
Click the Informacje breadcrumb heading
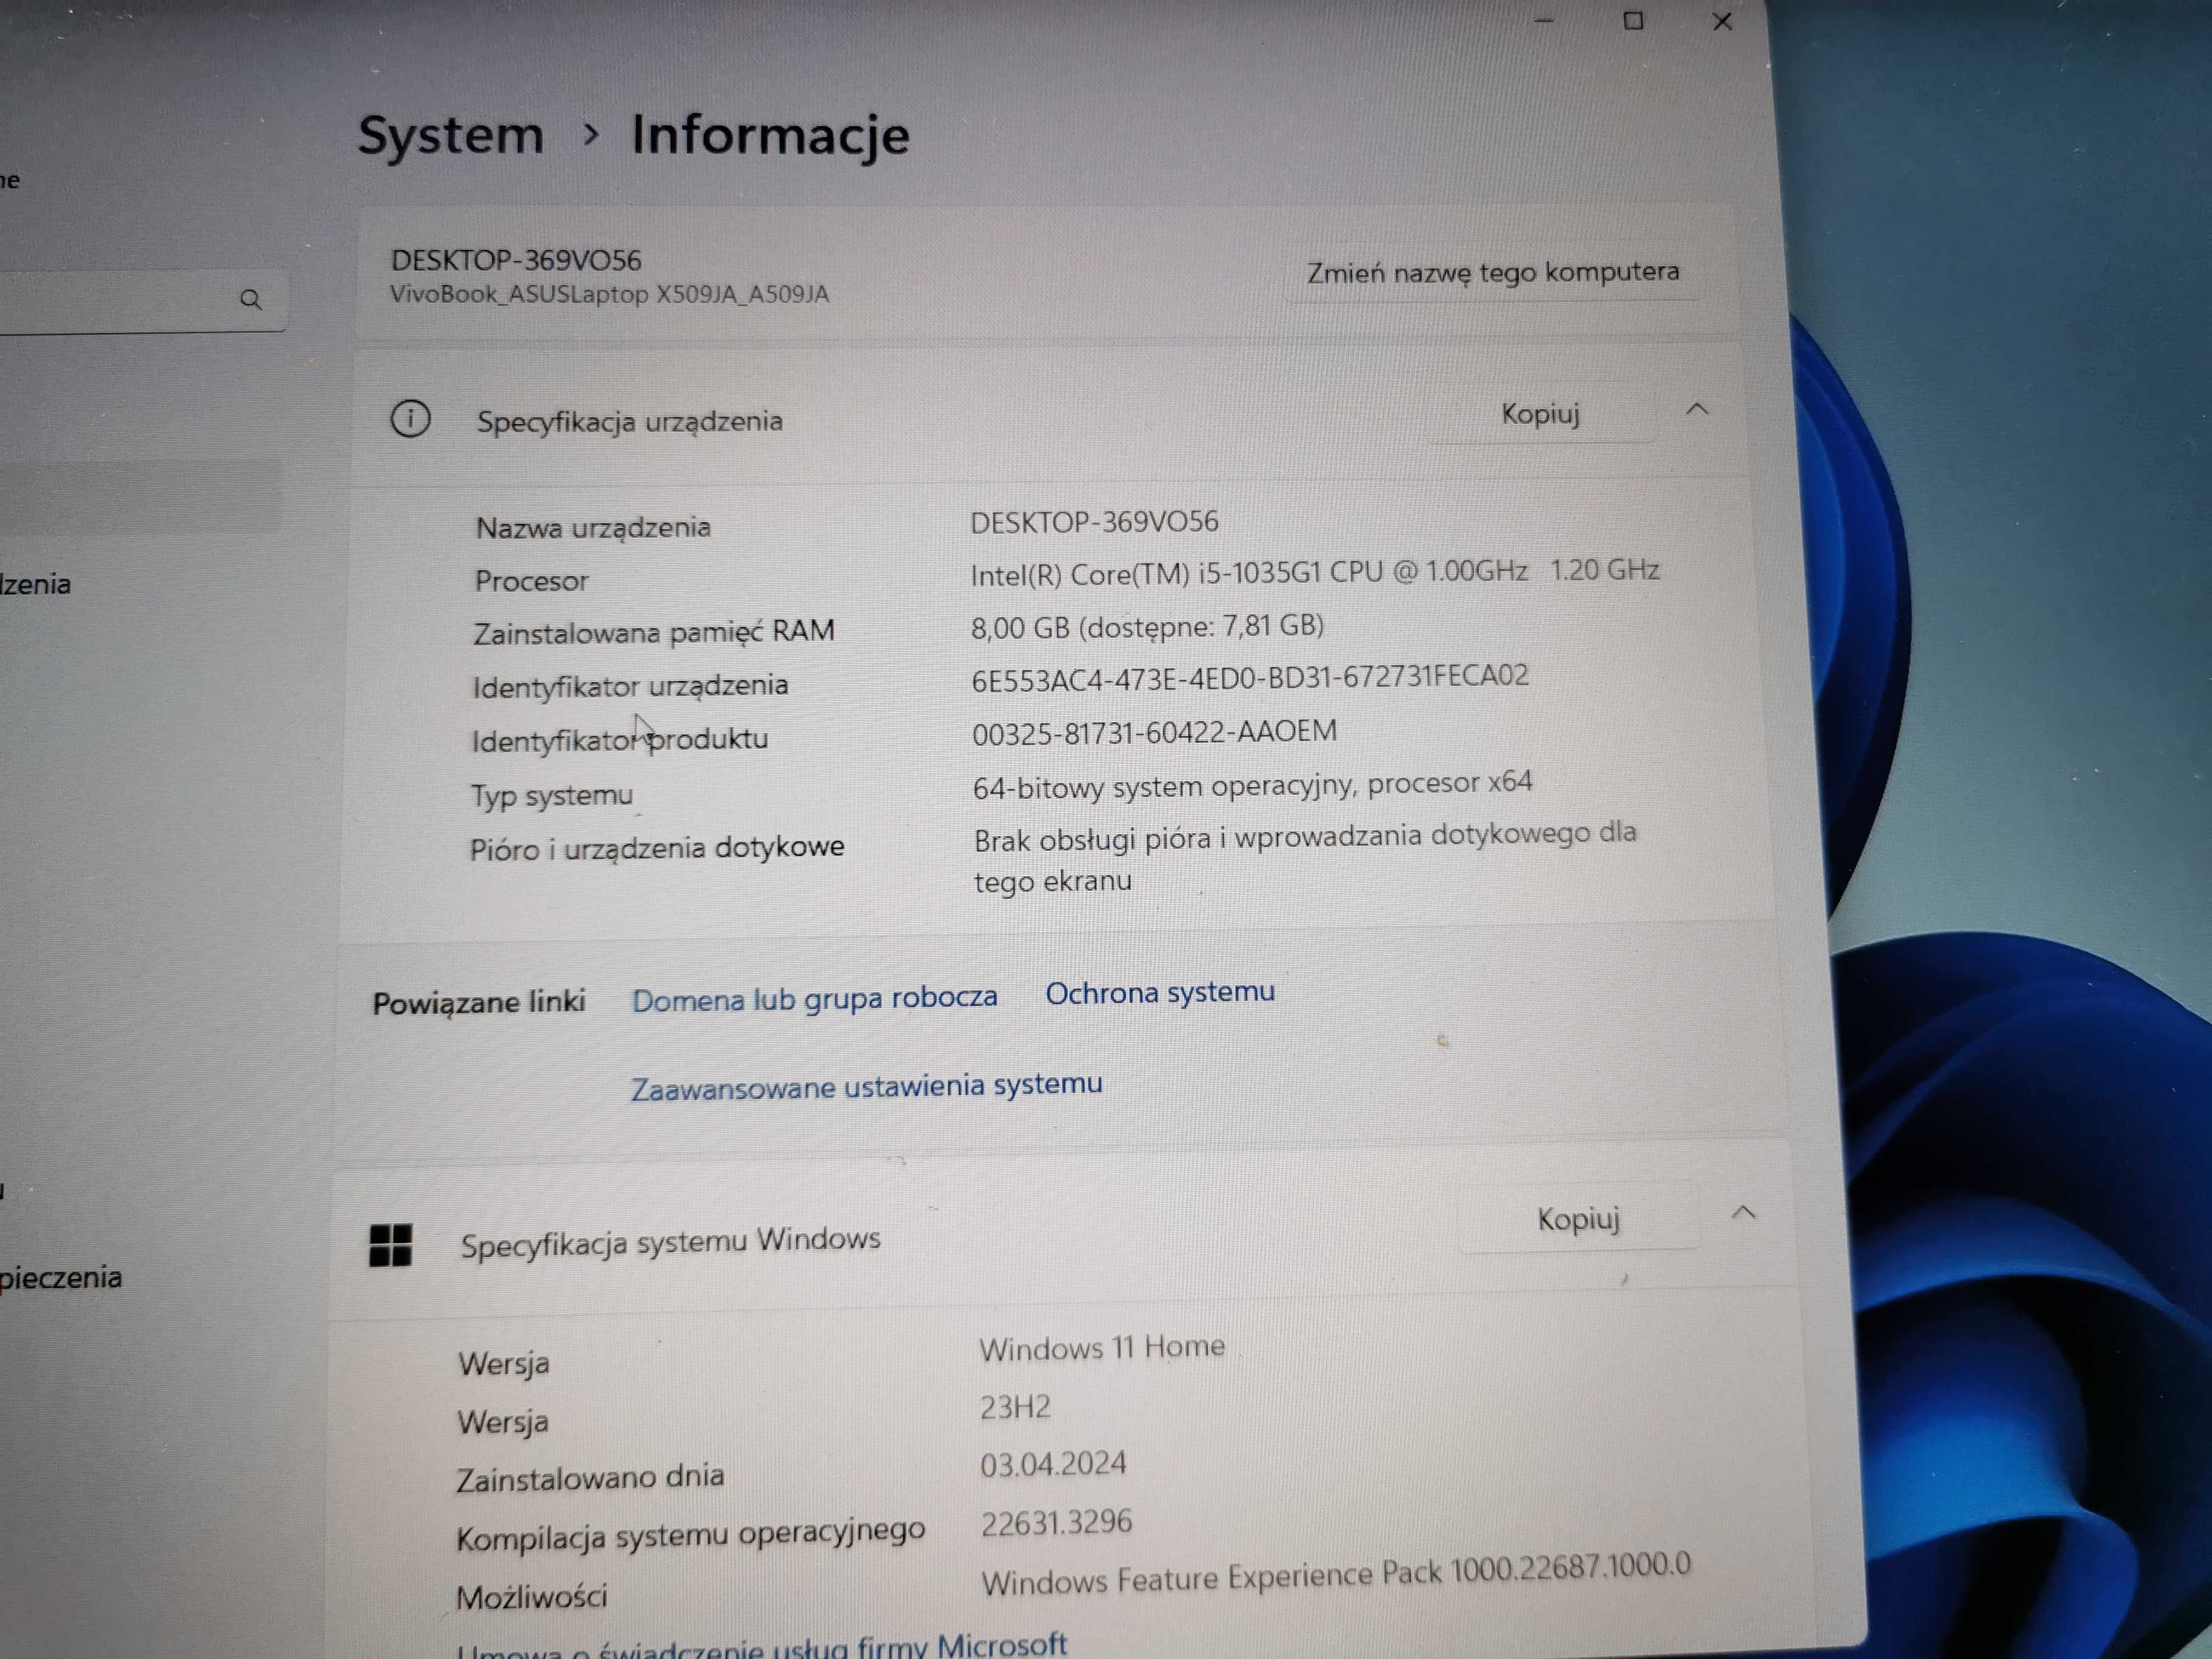pyautogui.click(x=770, y=135)
